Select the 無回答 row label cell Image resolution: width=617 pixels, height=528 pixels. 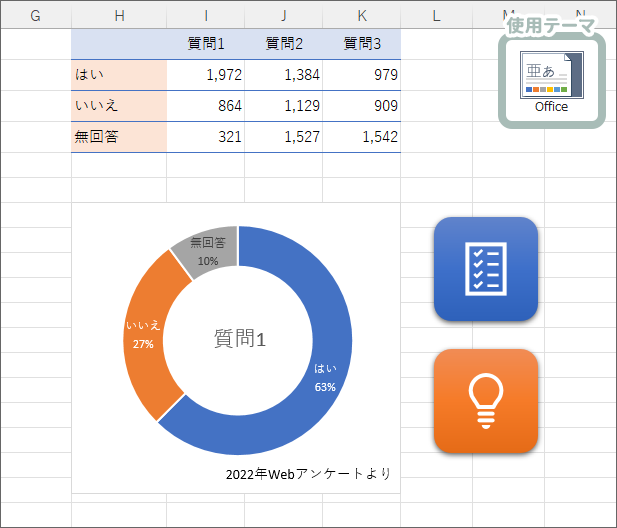point(119,137)
